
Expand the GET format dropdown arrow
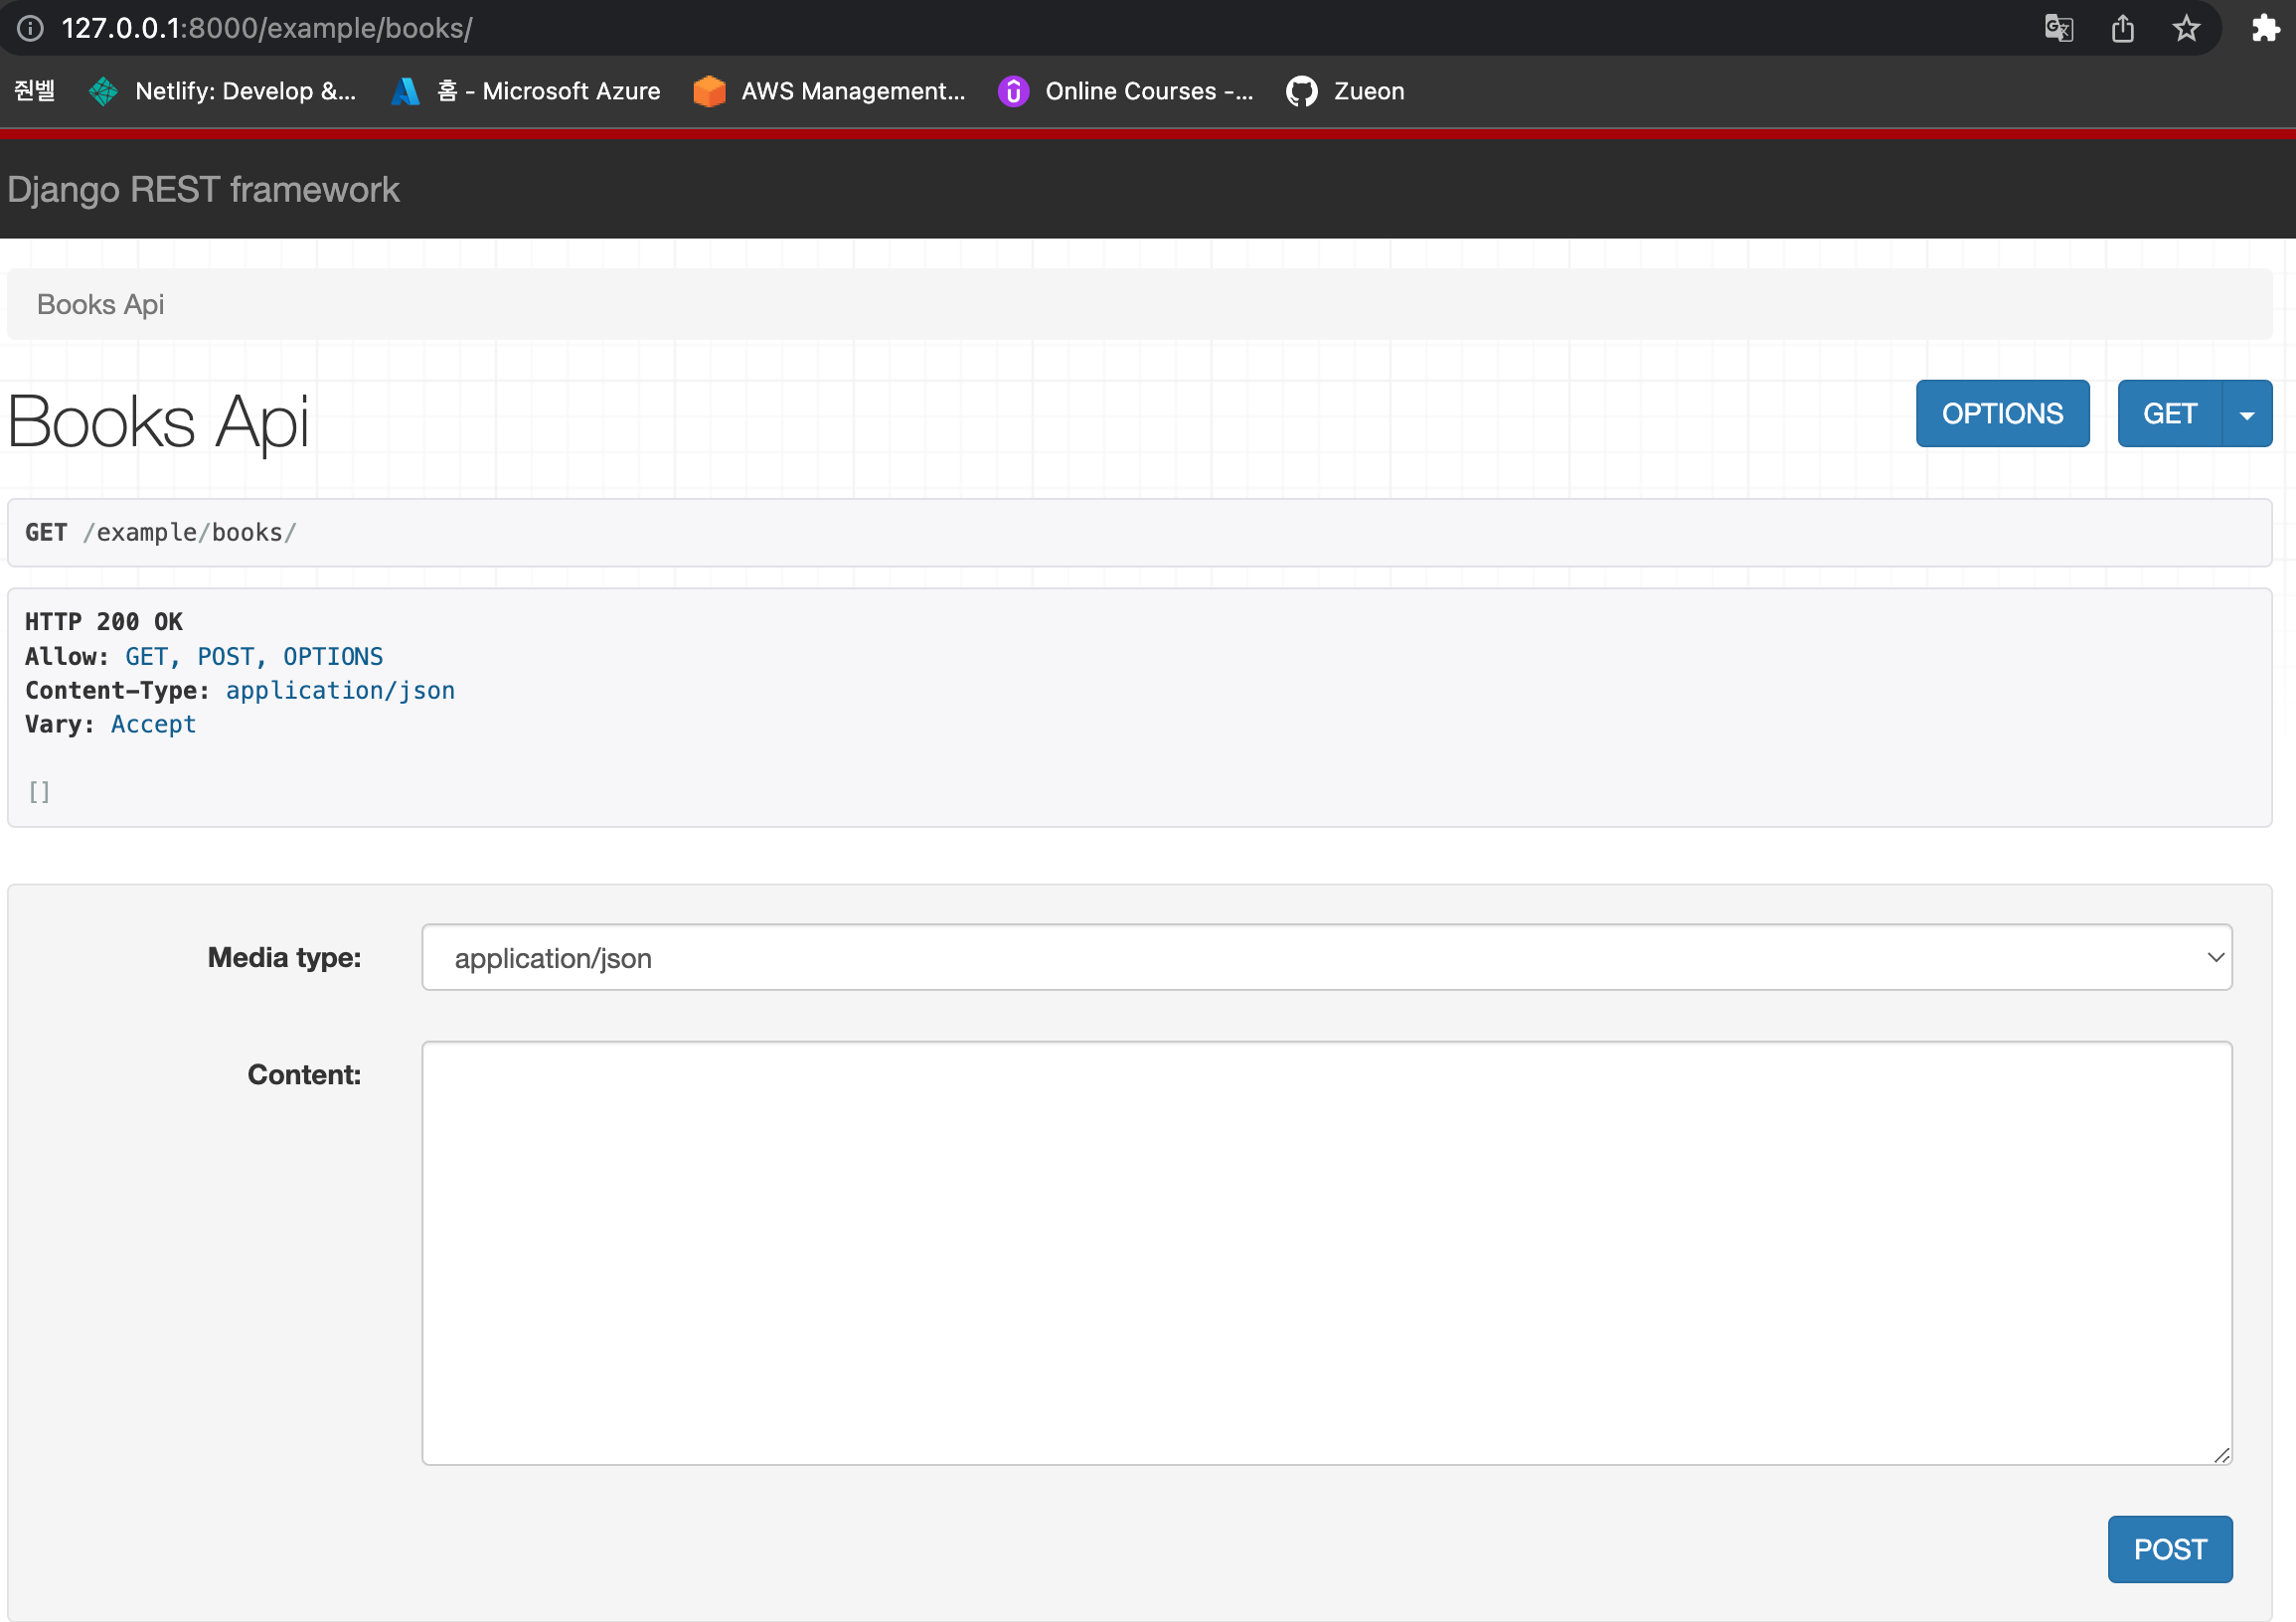[x=2246, y=414]
